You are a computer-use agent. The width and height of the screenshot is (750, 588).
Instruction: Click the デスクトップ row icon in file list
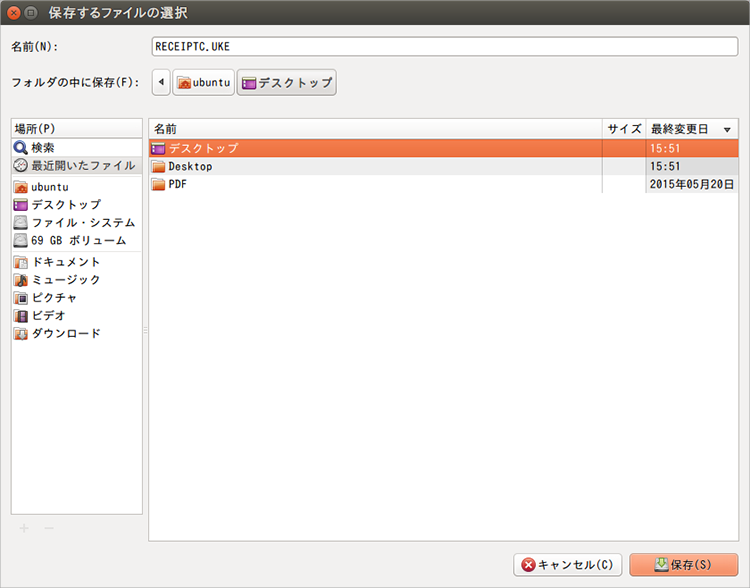click(158, 149)
